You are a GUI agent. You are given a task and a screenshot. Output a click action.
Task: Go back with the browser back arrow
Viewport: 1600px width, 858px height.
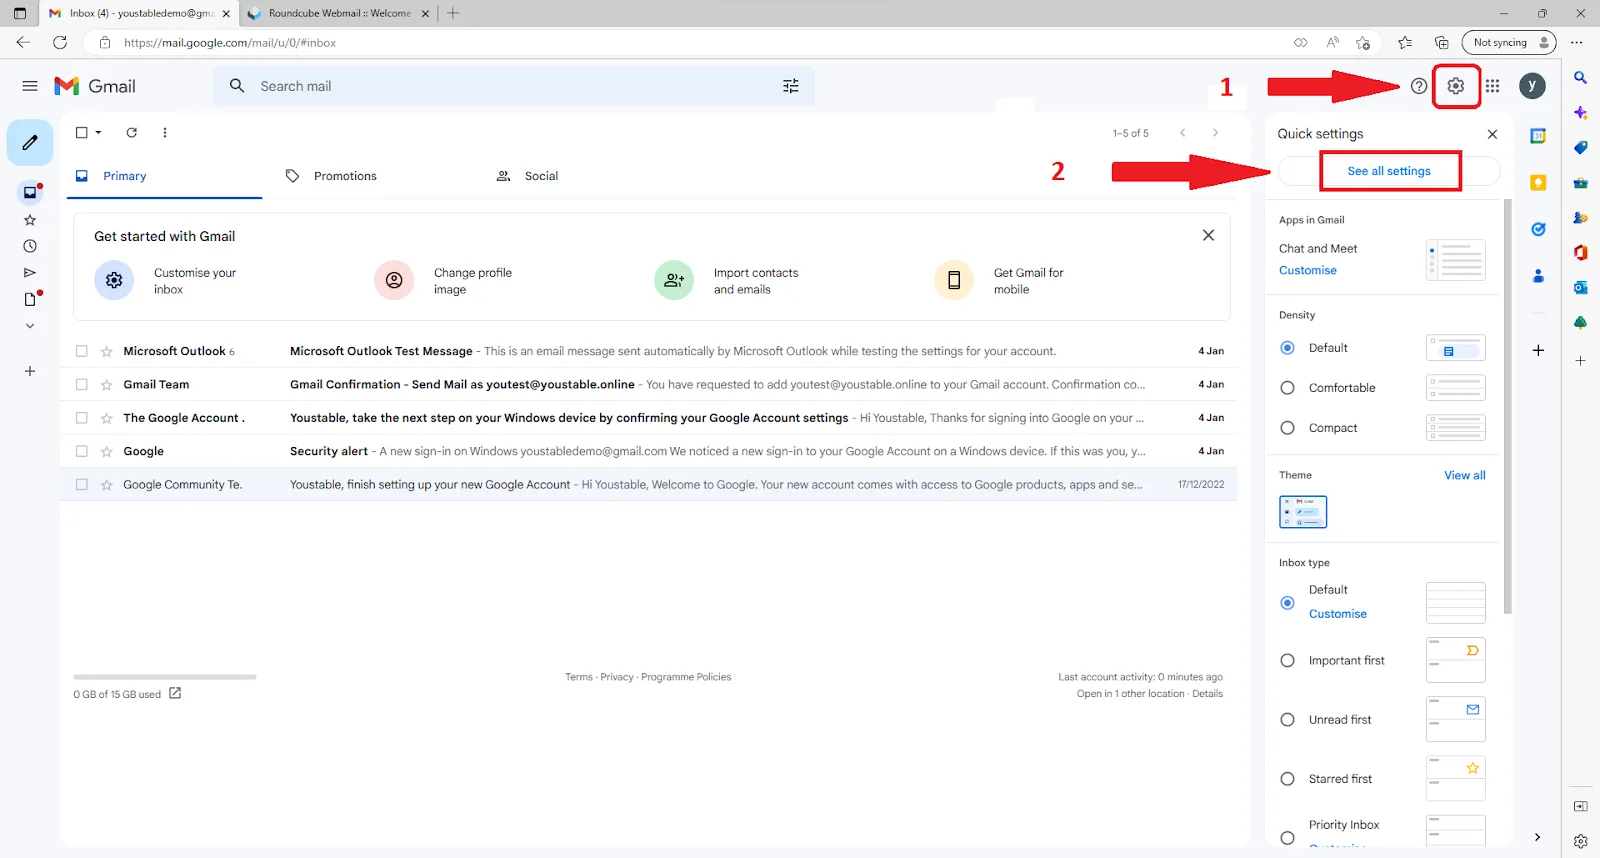coord(23,42)
